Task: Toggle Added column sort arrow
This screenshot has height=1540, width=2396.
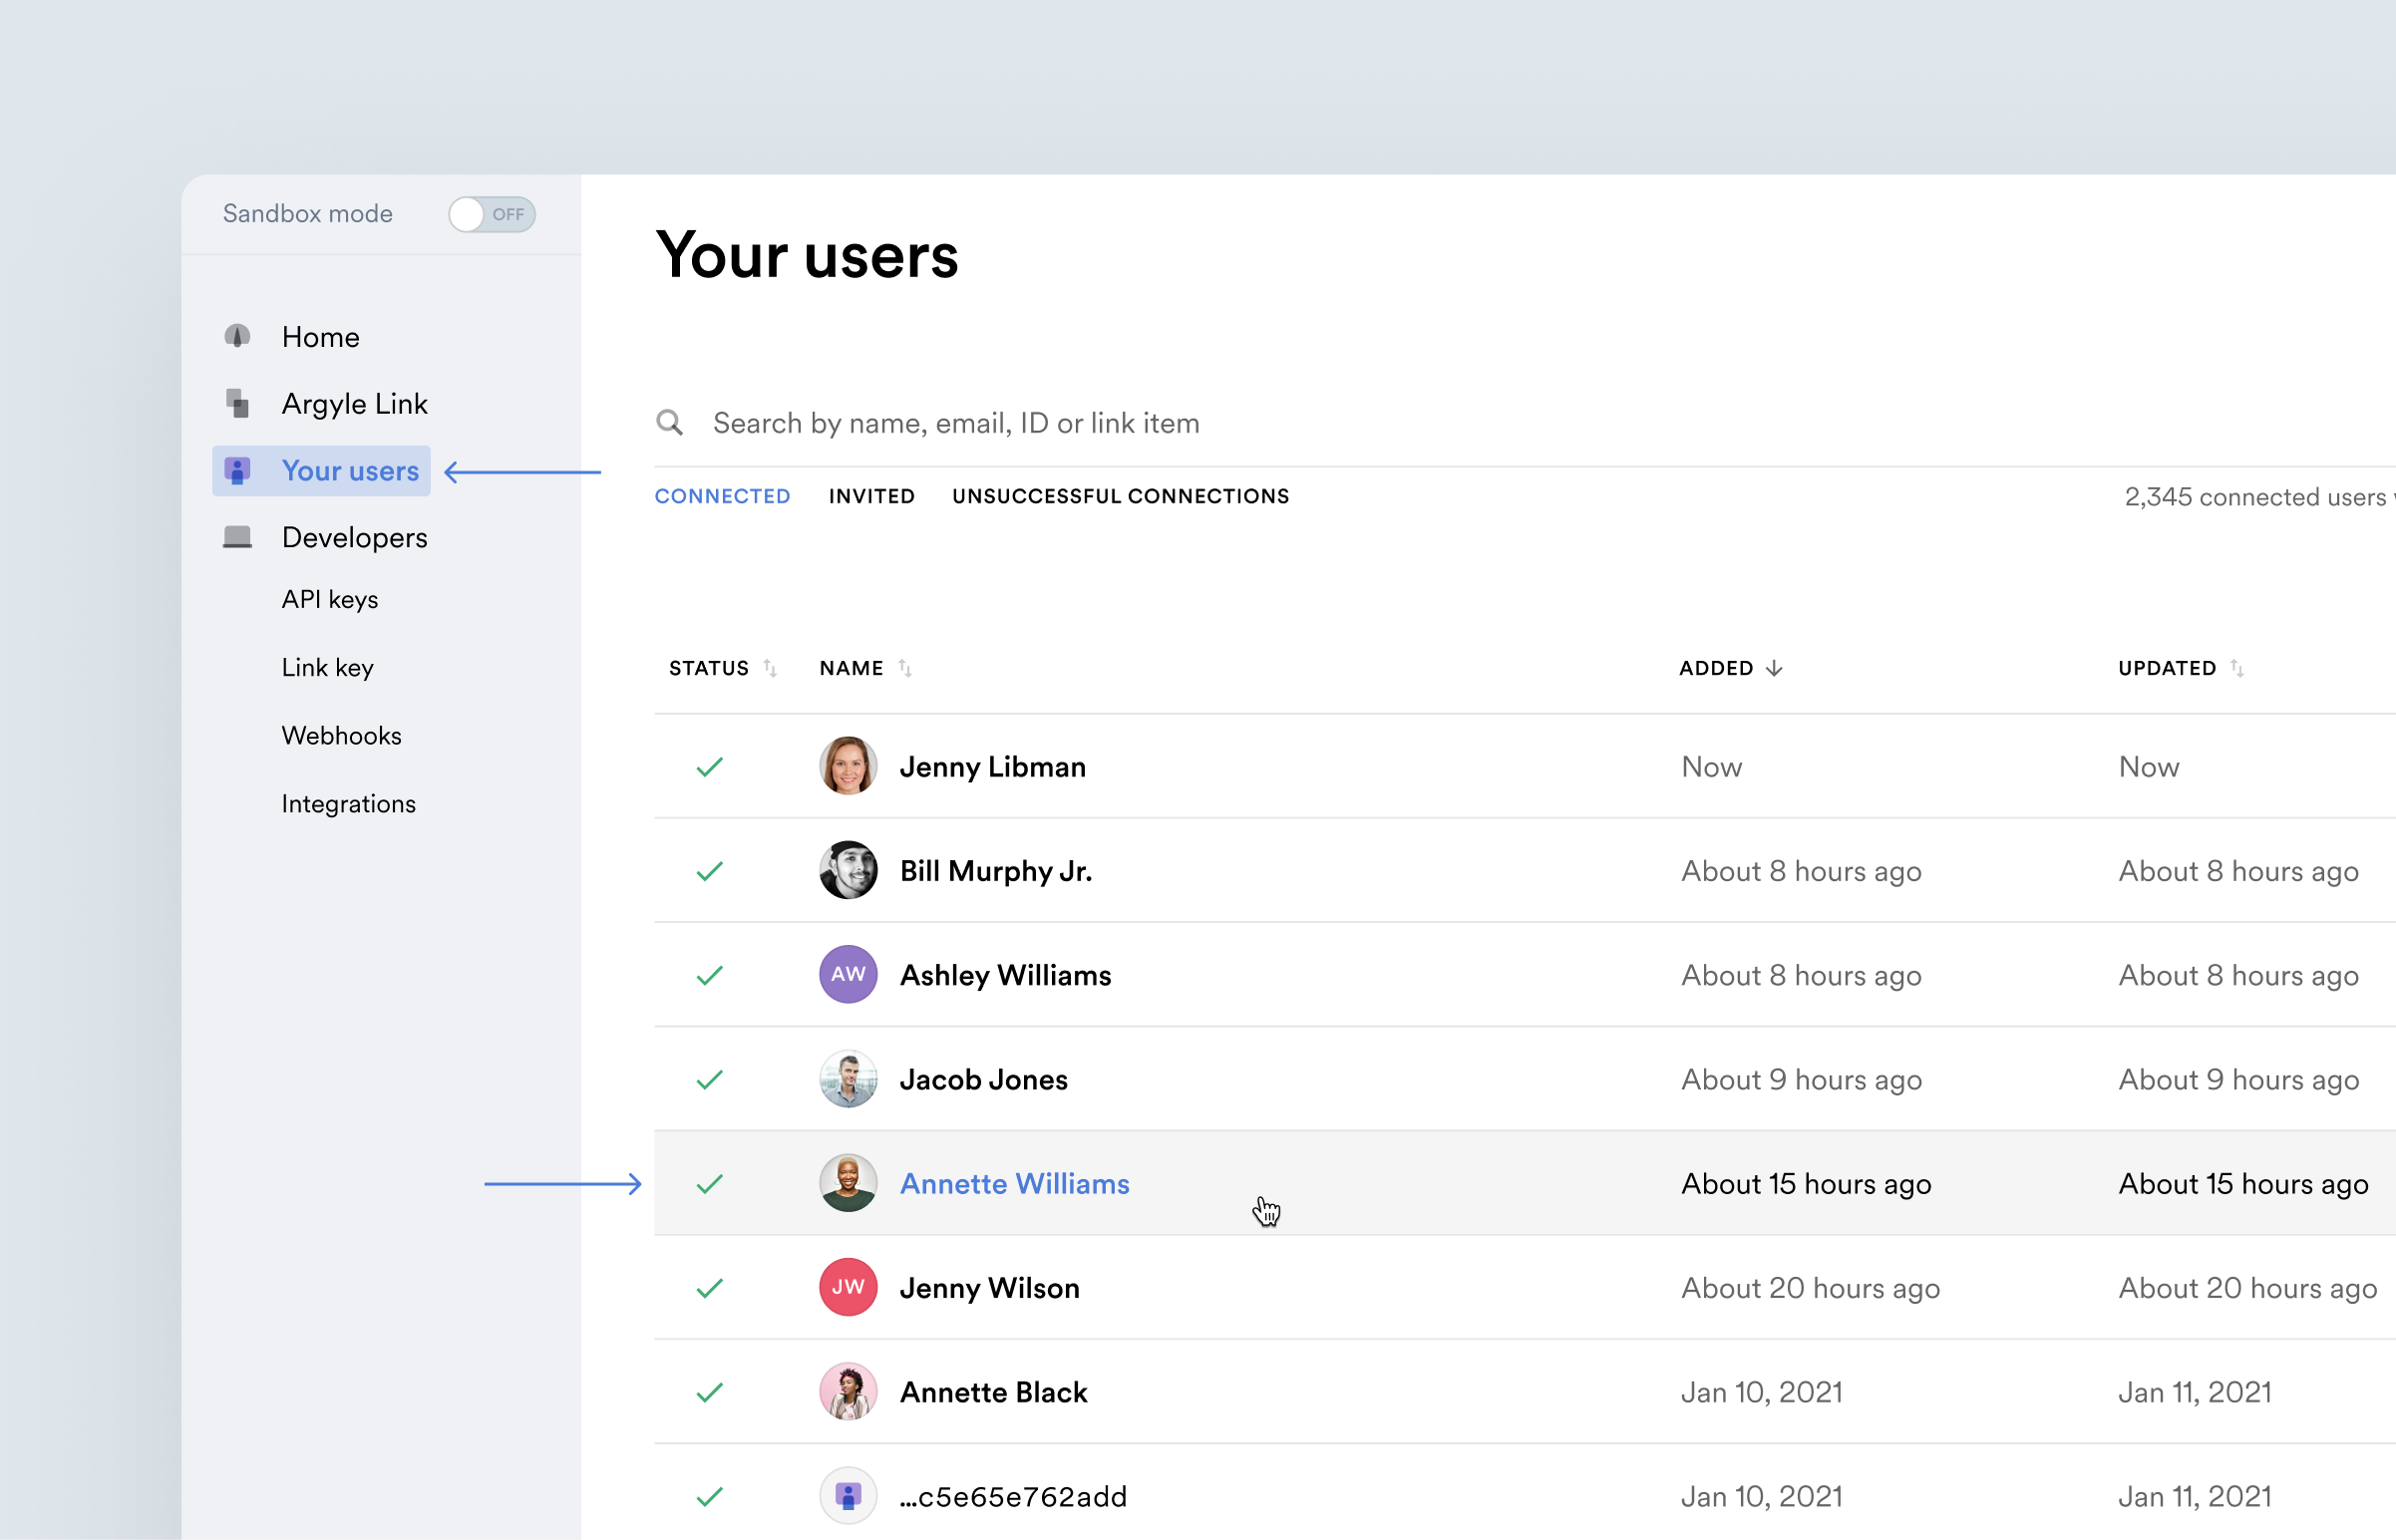Action: pyautogui.click(x=1773, y=668)
